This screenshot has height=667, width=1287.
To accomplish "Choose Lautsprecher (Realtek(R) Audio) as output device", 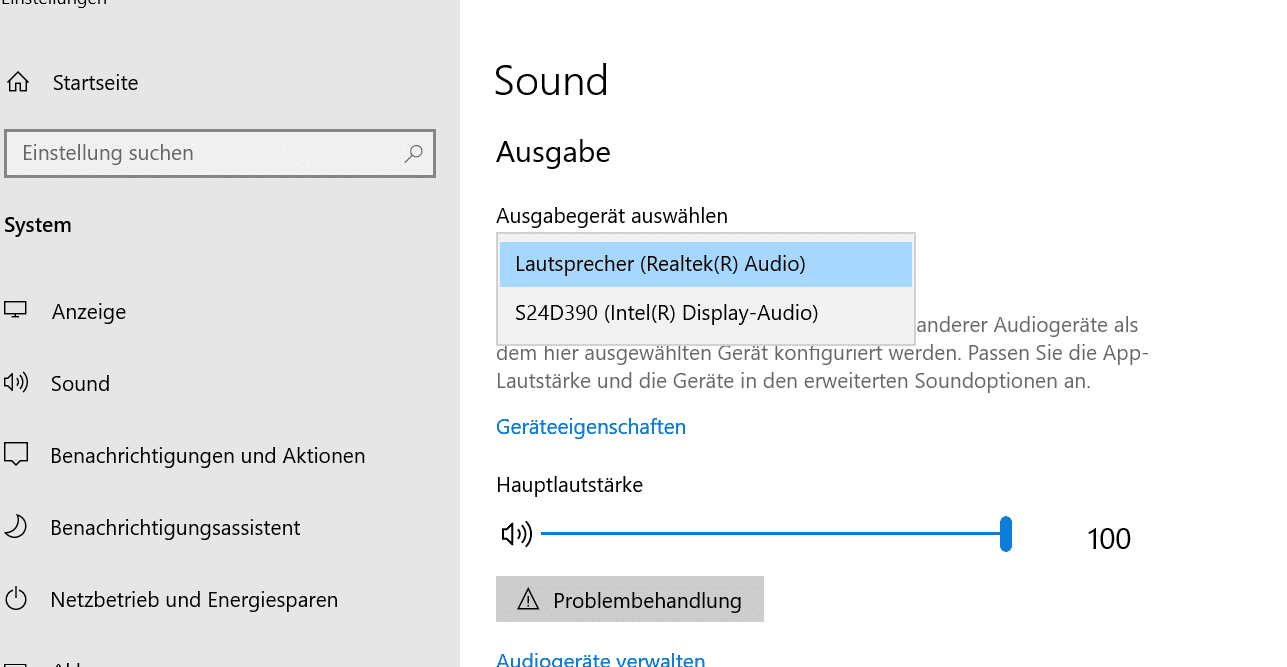I will tap(706, 264).
